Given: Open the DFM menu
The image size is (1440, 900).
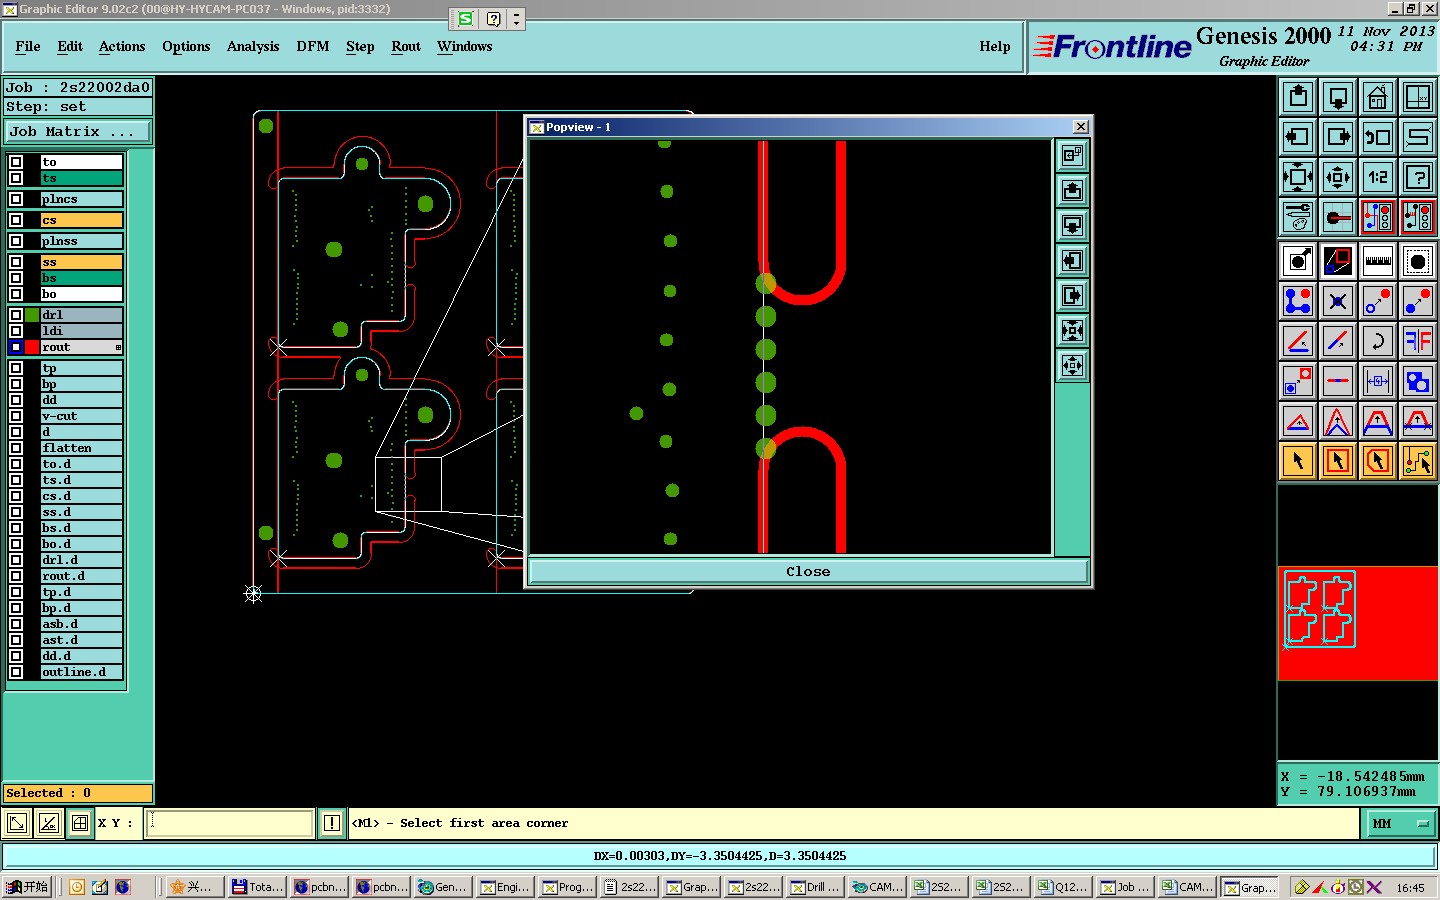Looking at the screenshot, I should (313, 46).
